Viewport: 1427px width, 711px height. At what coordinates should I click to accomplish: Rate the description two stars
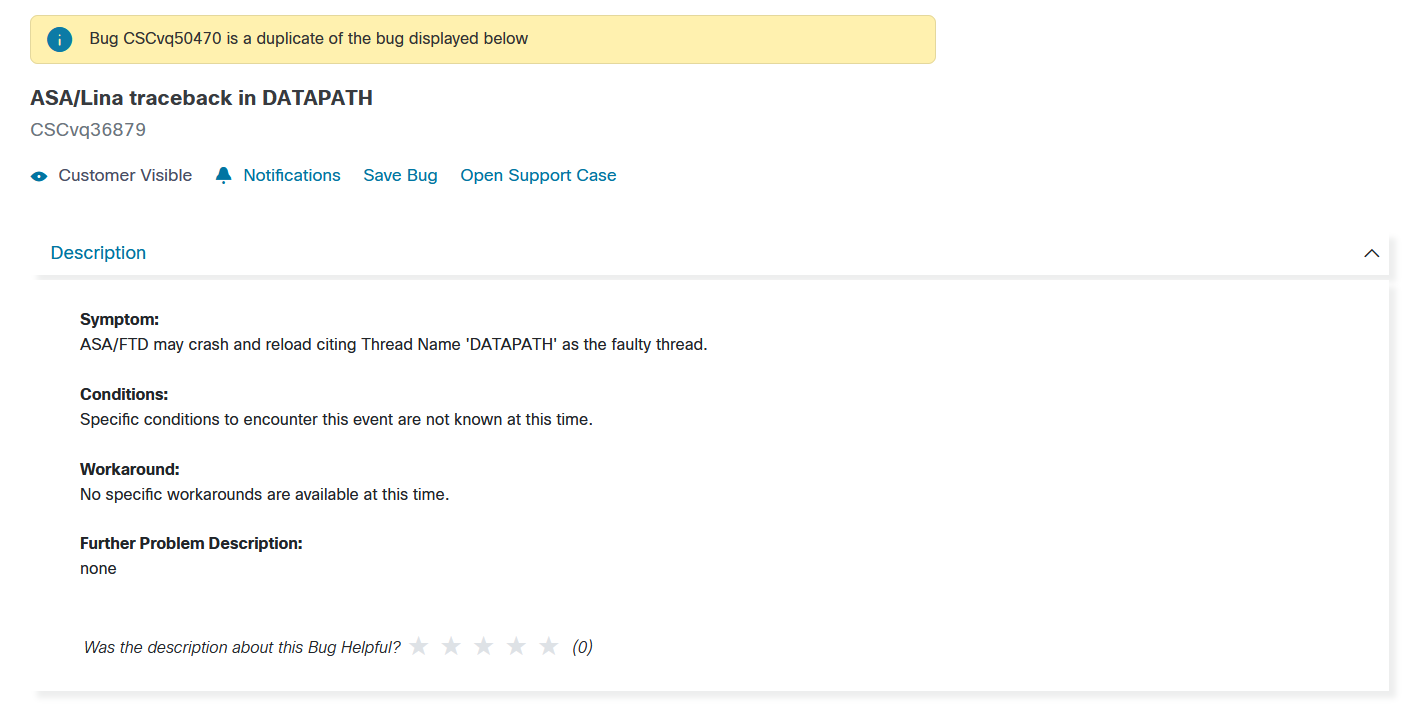coord(451,647)
